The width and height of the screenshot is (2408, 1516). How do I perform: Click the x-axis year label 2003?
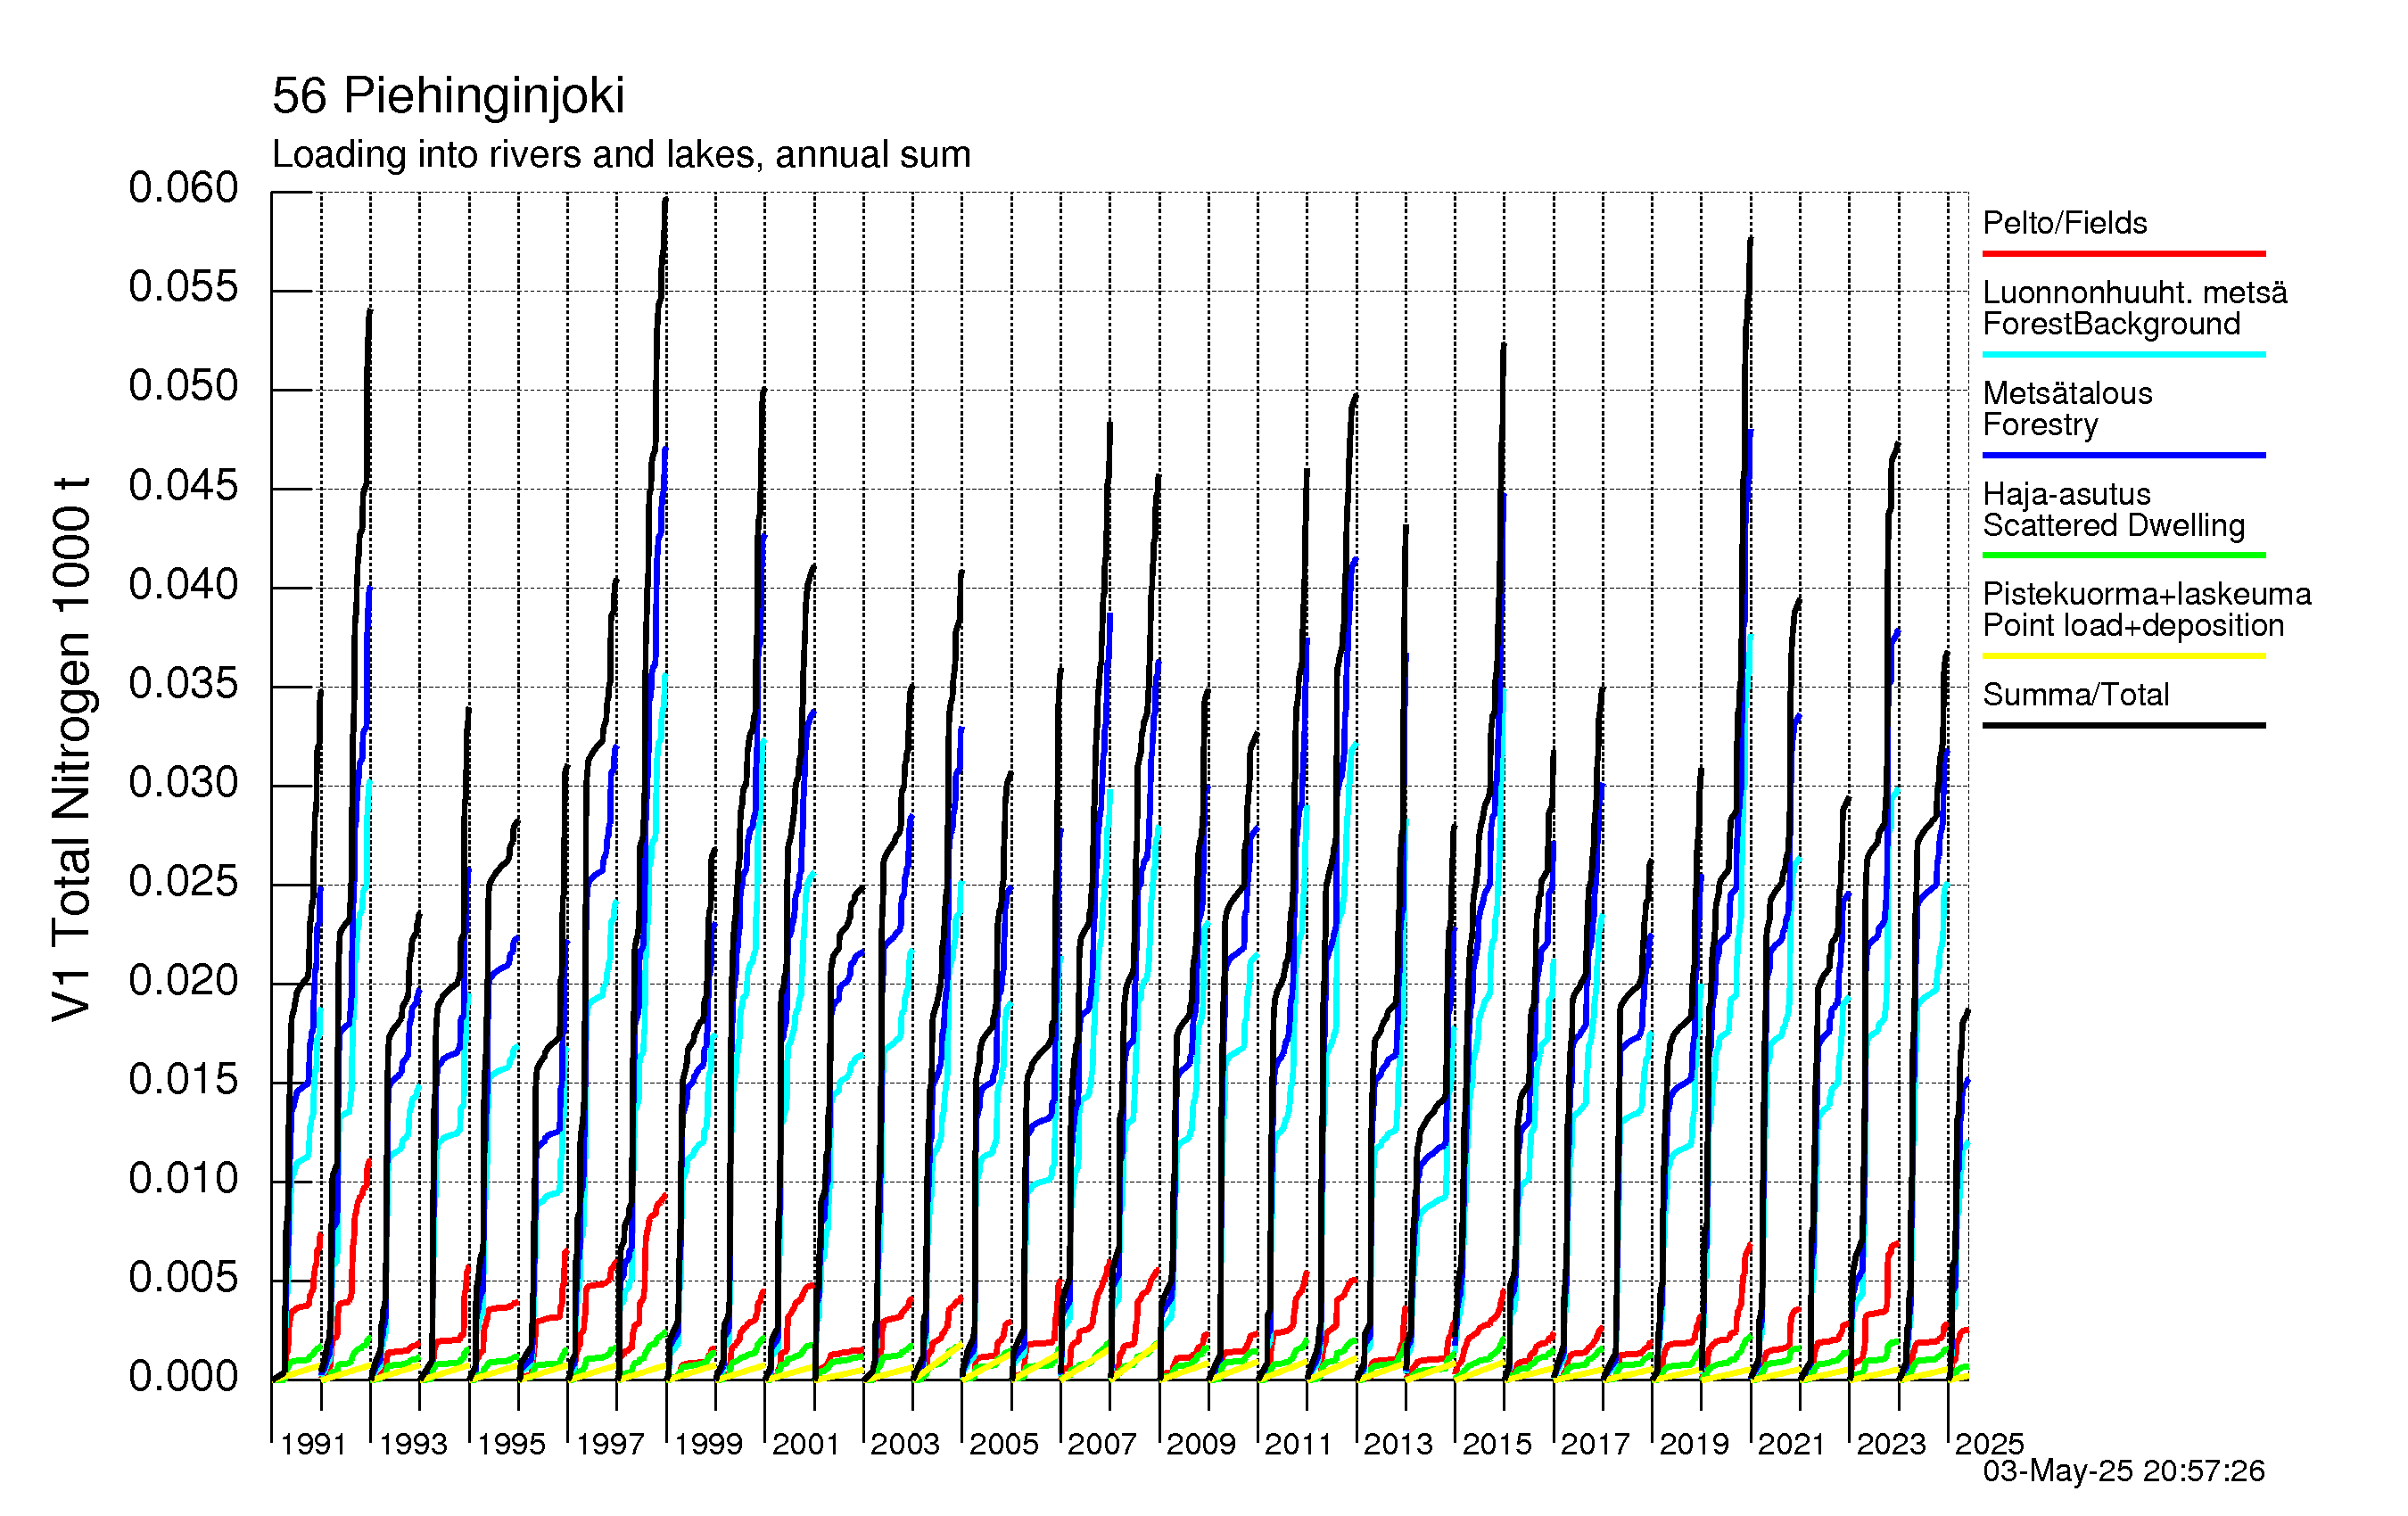(x=905, y=1444)
